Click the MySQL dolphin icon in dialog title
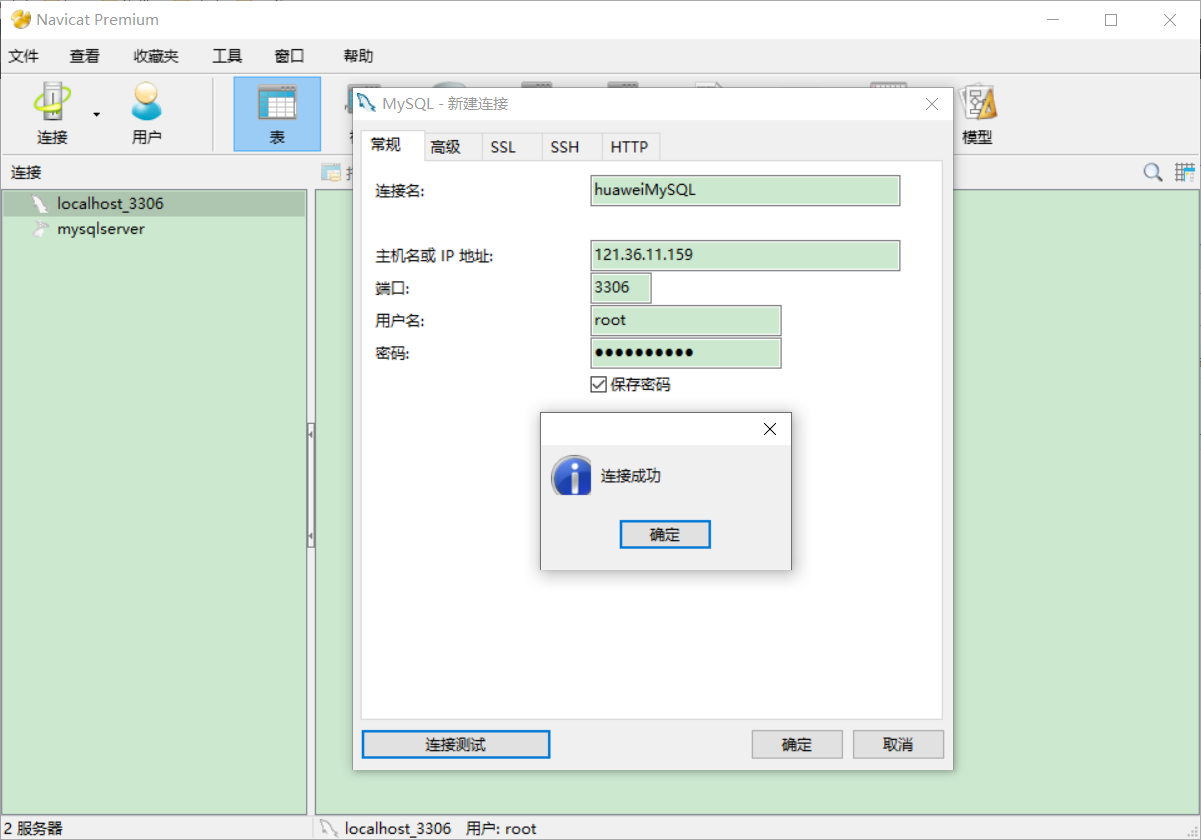This screenshot has width=1201, height=840. [367, 103]
